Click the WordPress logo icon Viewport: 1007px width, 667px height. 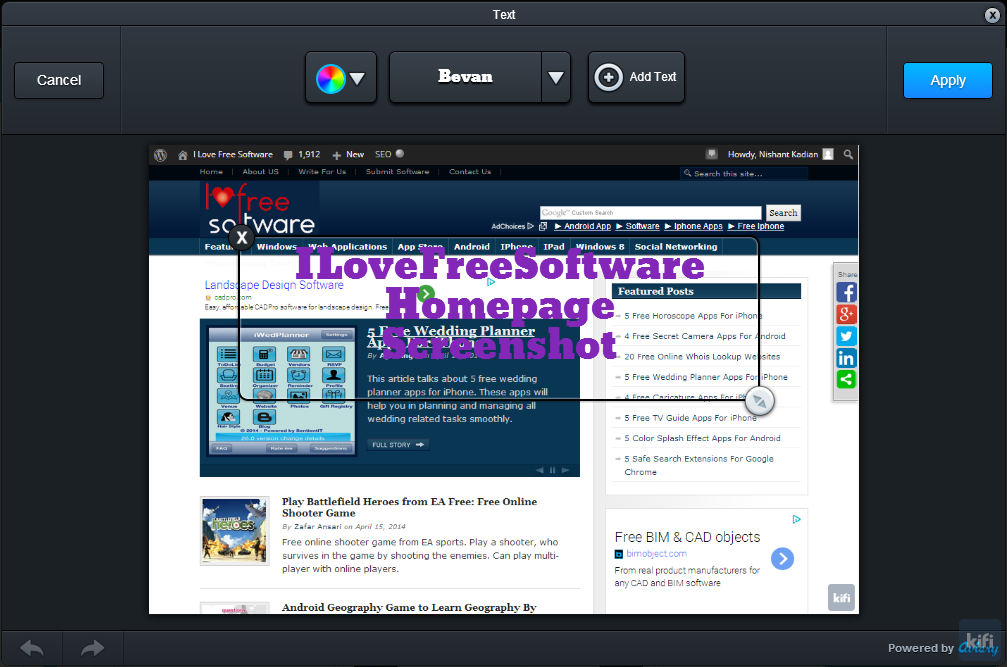pyautogui.click(x=161, y=155)
